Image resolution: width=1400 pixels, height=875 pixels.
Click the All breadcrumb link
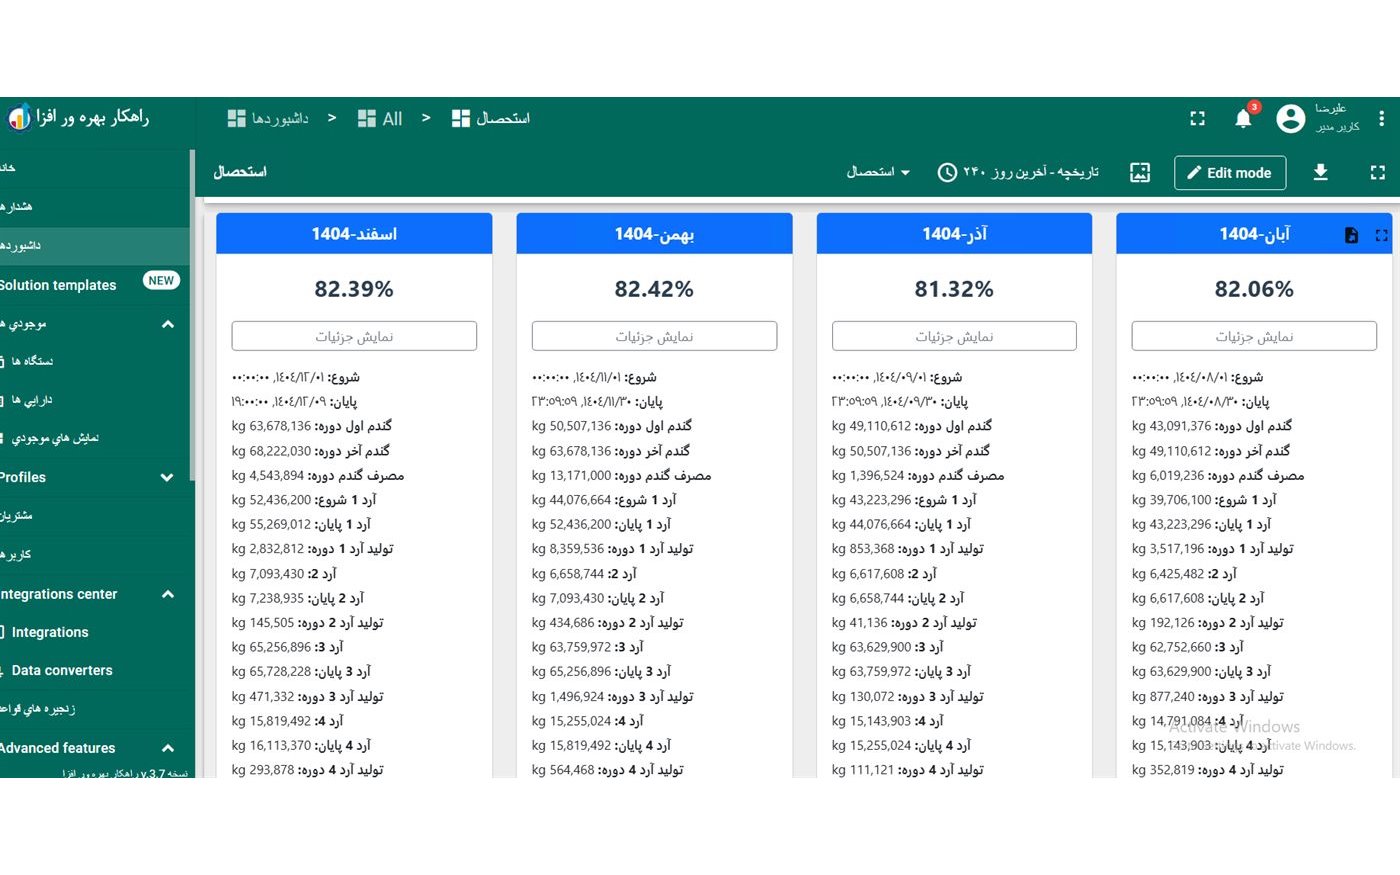pyautogui.click(x=392, y=118)
